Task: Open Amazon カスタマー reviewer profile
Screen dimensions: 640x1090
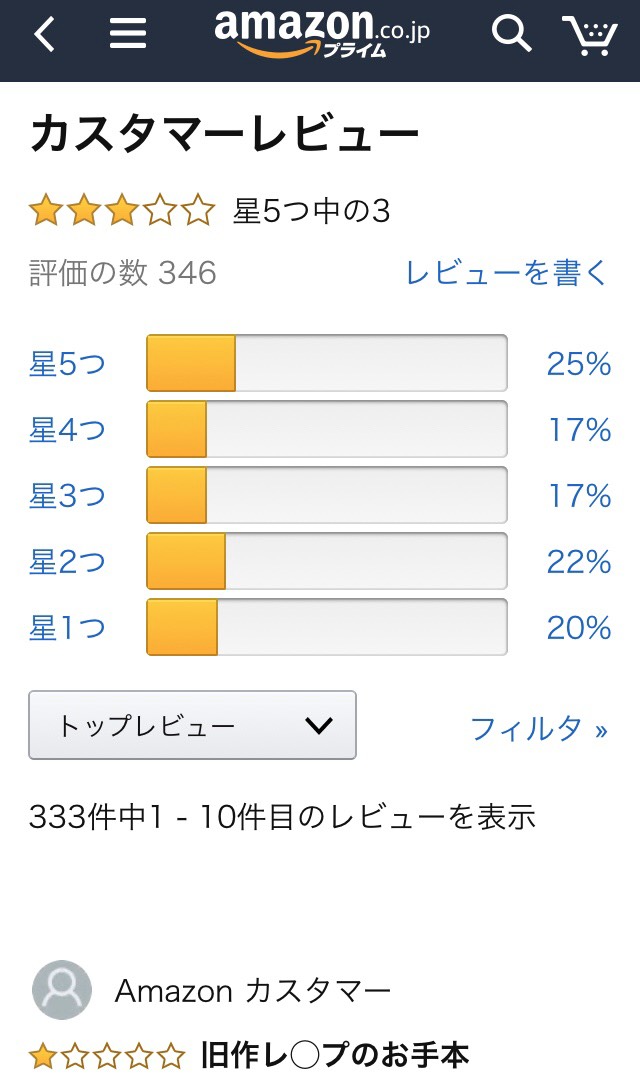Action: tap(252, 990)
